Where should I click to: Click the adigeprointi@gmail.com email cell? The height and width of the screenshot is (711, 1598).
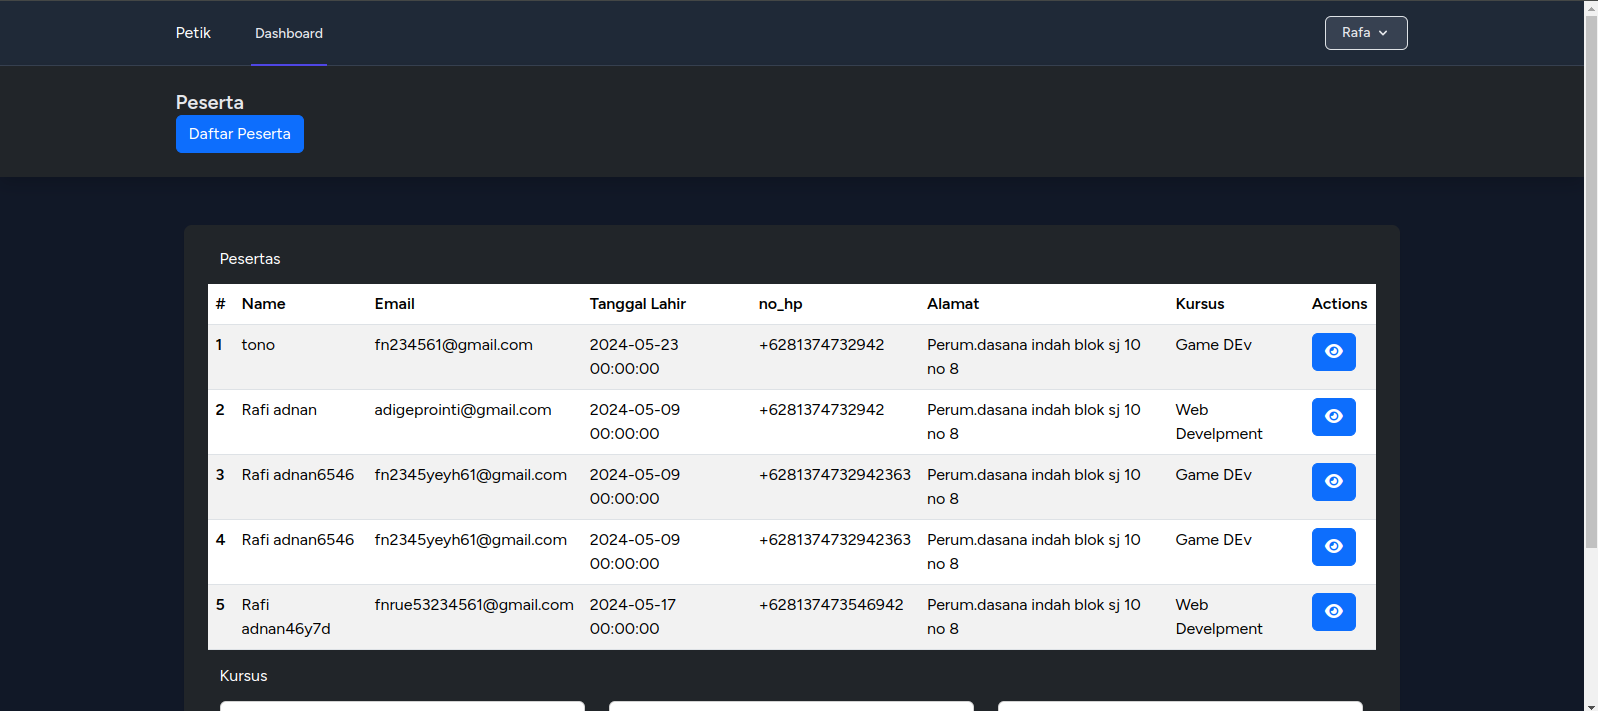463,410
